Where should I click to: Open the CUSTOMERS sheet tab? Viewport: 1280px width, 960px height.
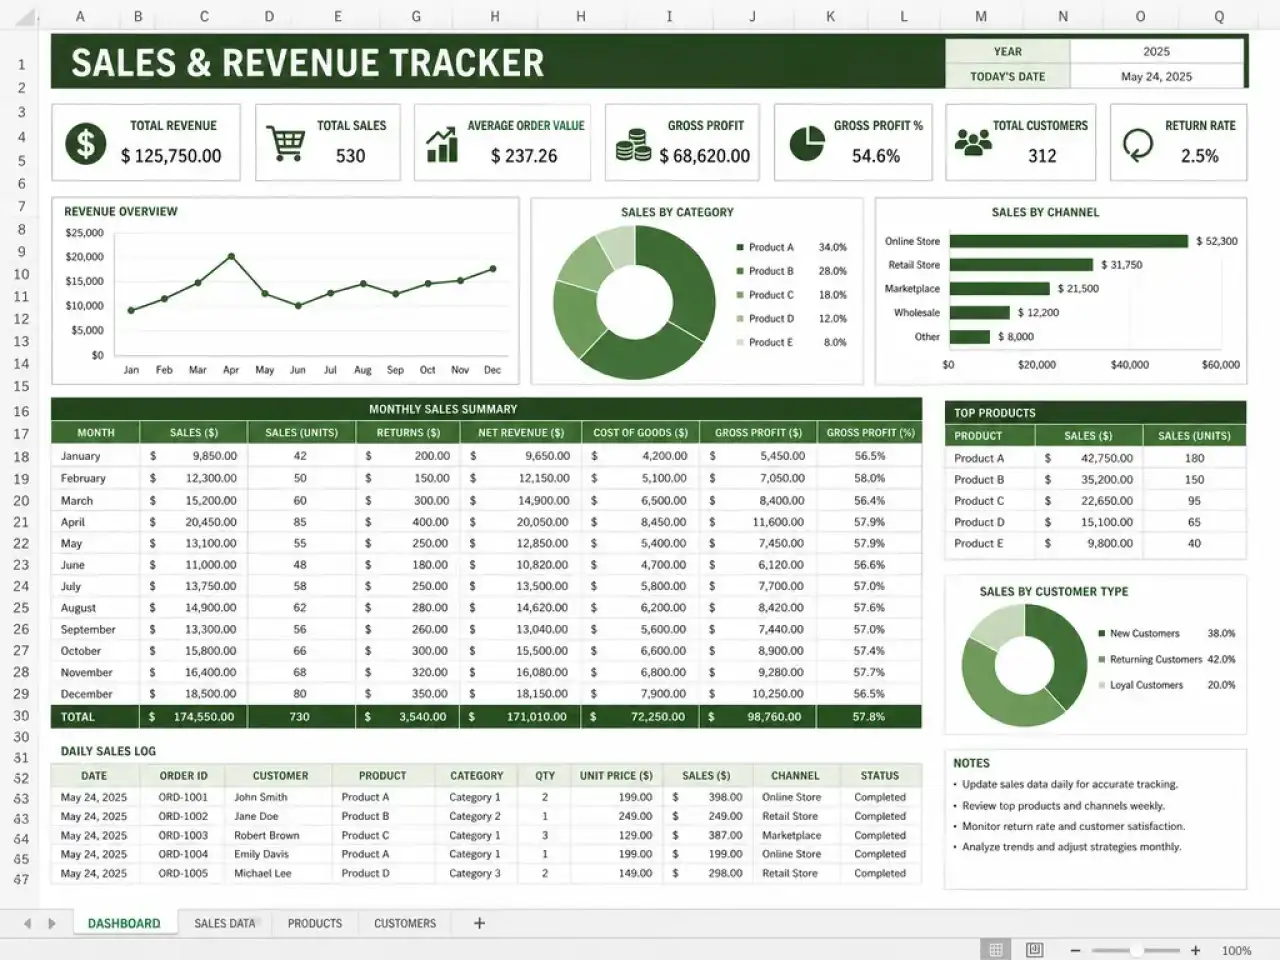point(405,923)
